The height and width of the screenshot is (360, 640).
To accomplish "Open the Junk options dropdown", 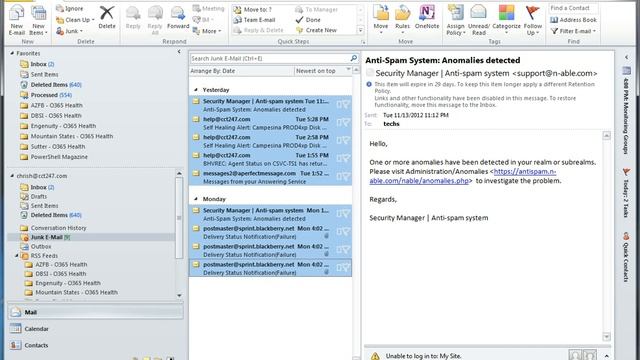I will pos(69,31).
